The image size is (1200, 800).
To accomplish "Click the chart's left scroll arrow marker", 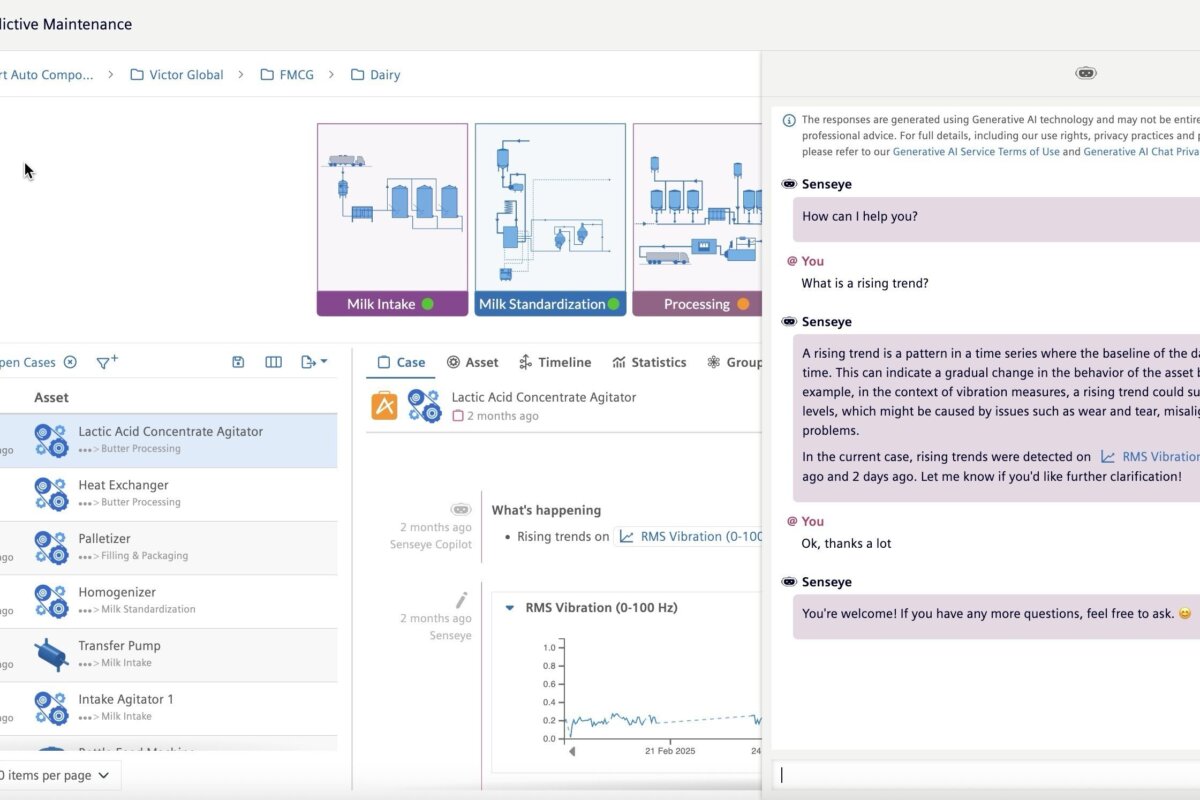I will coord(572,751).
